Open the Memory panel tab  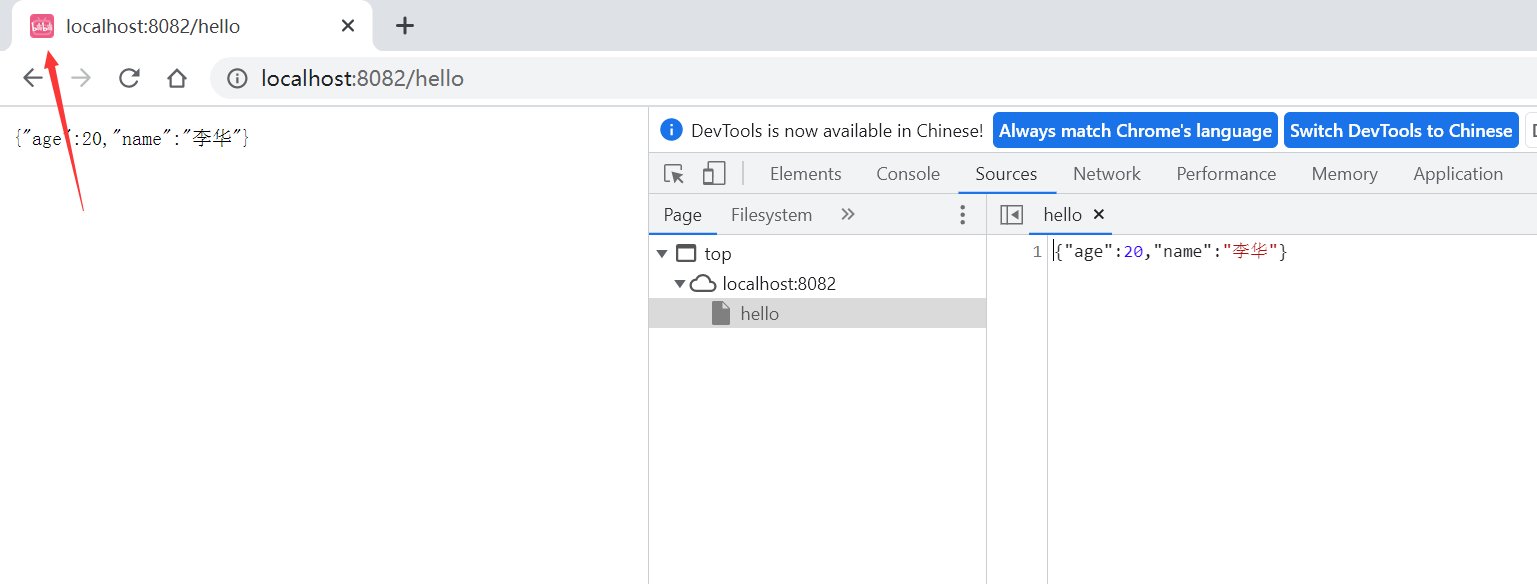click(1344, 174)
